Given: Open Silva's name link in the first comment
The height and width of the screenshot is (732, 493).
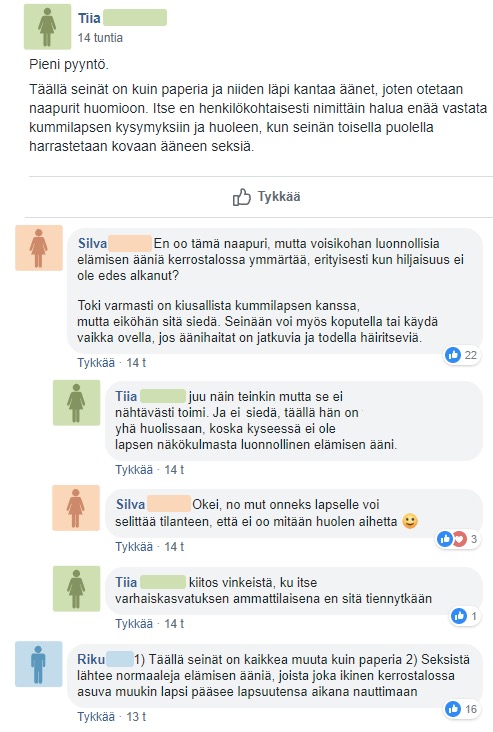Looking at the screenshot, I should 92,243.
